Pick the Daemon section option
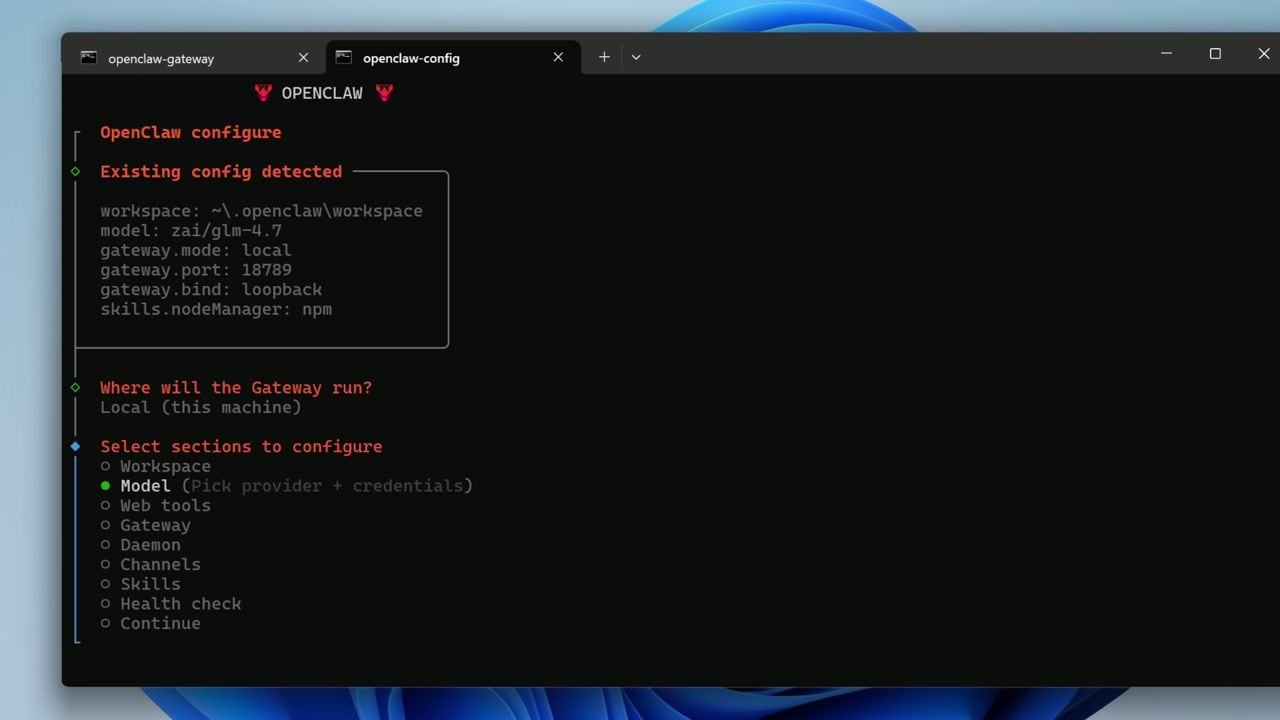 (150, 545)
